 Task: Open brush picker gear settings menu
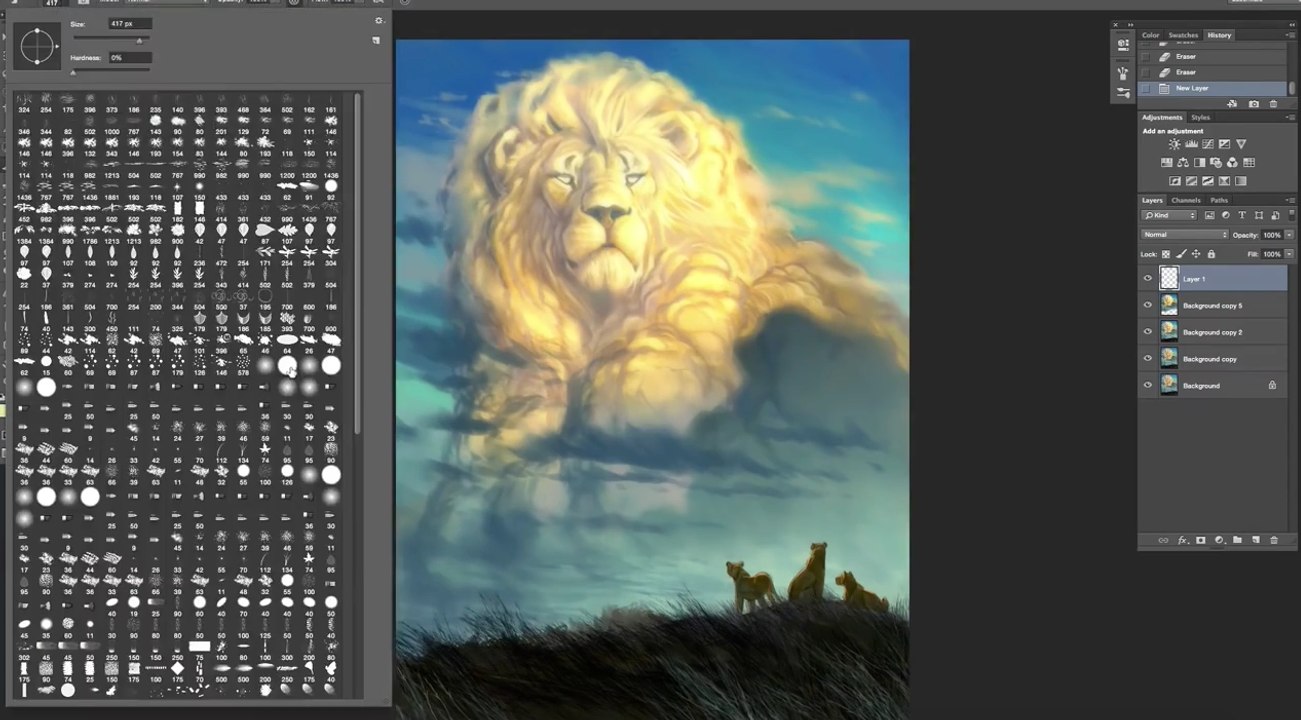click(378, 21)
